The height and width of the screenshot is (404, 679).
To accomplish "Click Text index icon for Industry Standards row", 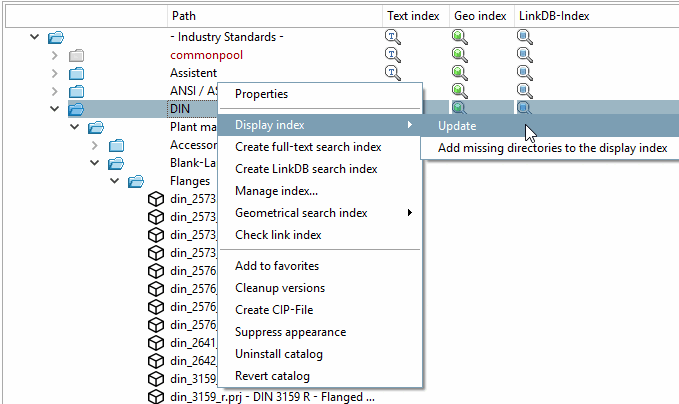I will click(x=392, y=37).
